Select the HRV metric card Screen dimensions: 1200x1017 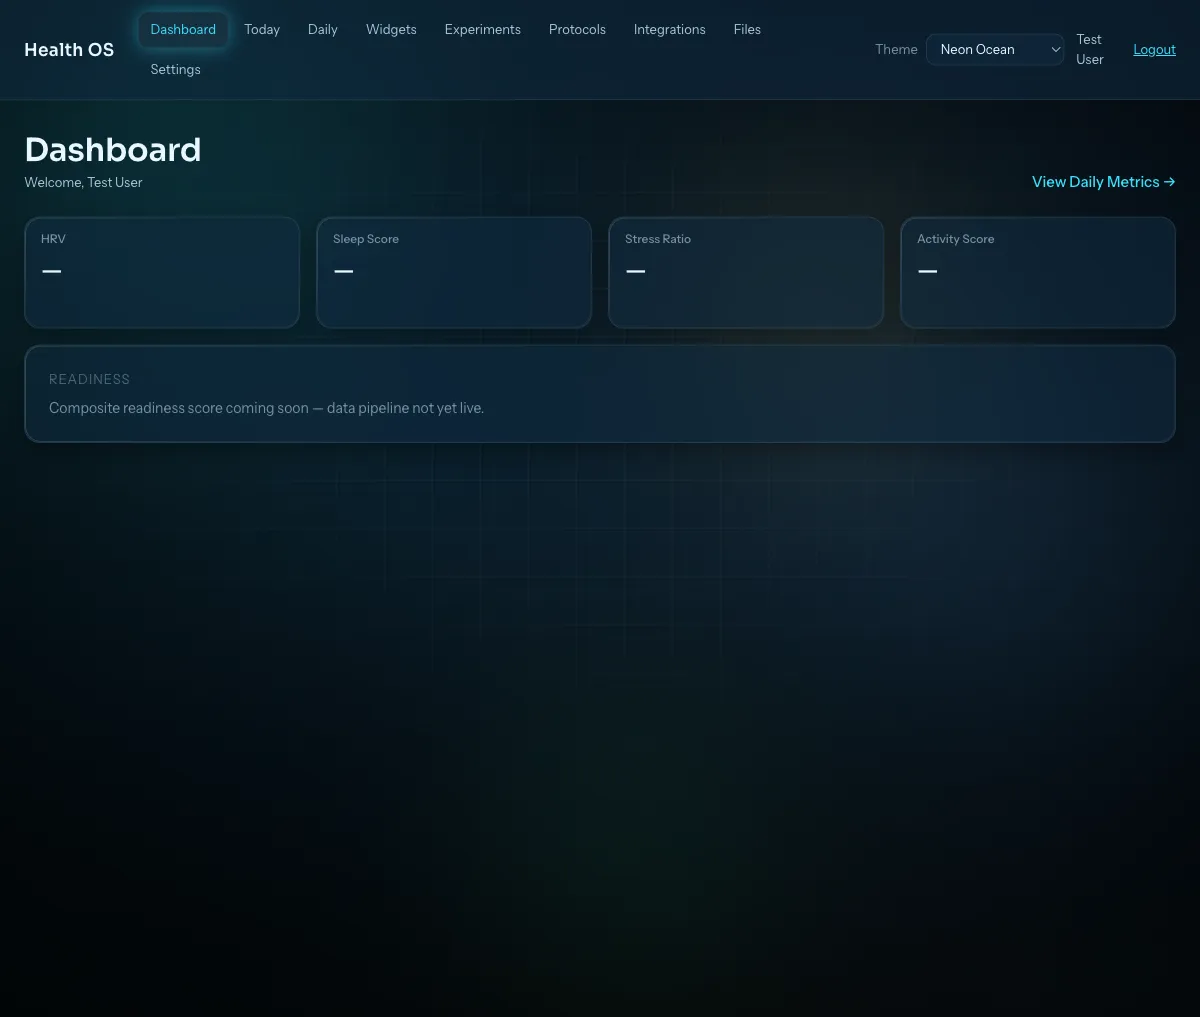point(162,272)
